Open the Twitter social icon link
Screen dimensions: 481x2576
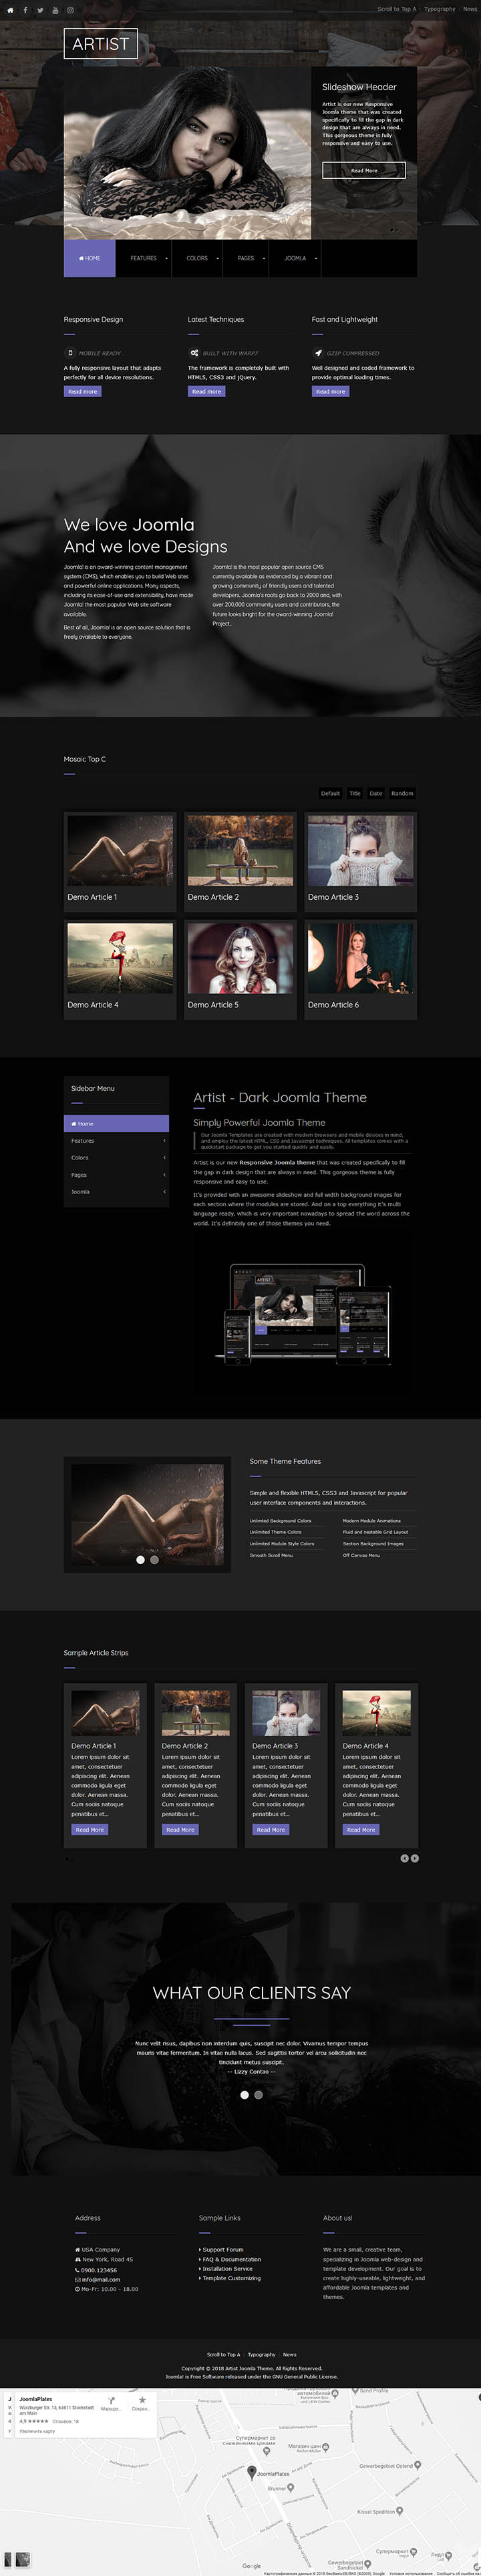point(40,10)
